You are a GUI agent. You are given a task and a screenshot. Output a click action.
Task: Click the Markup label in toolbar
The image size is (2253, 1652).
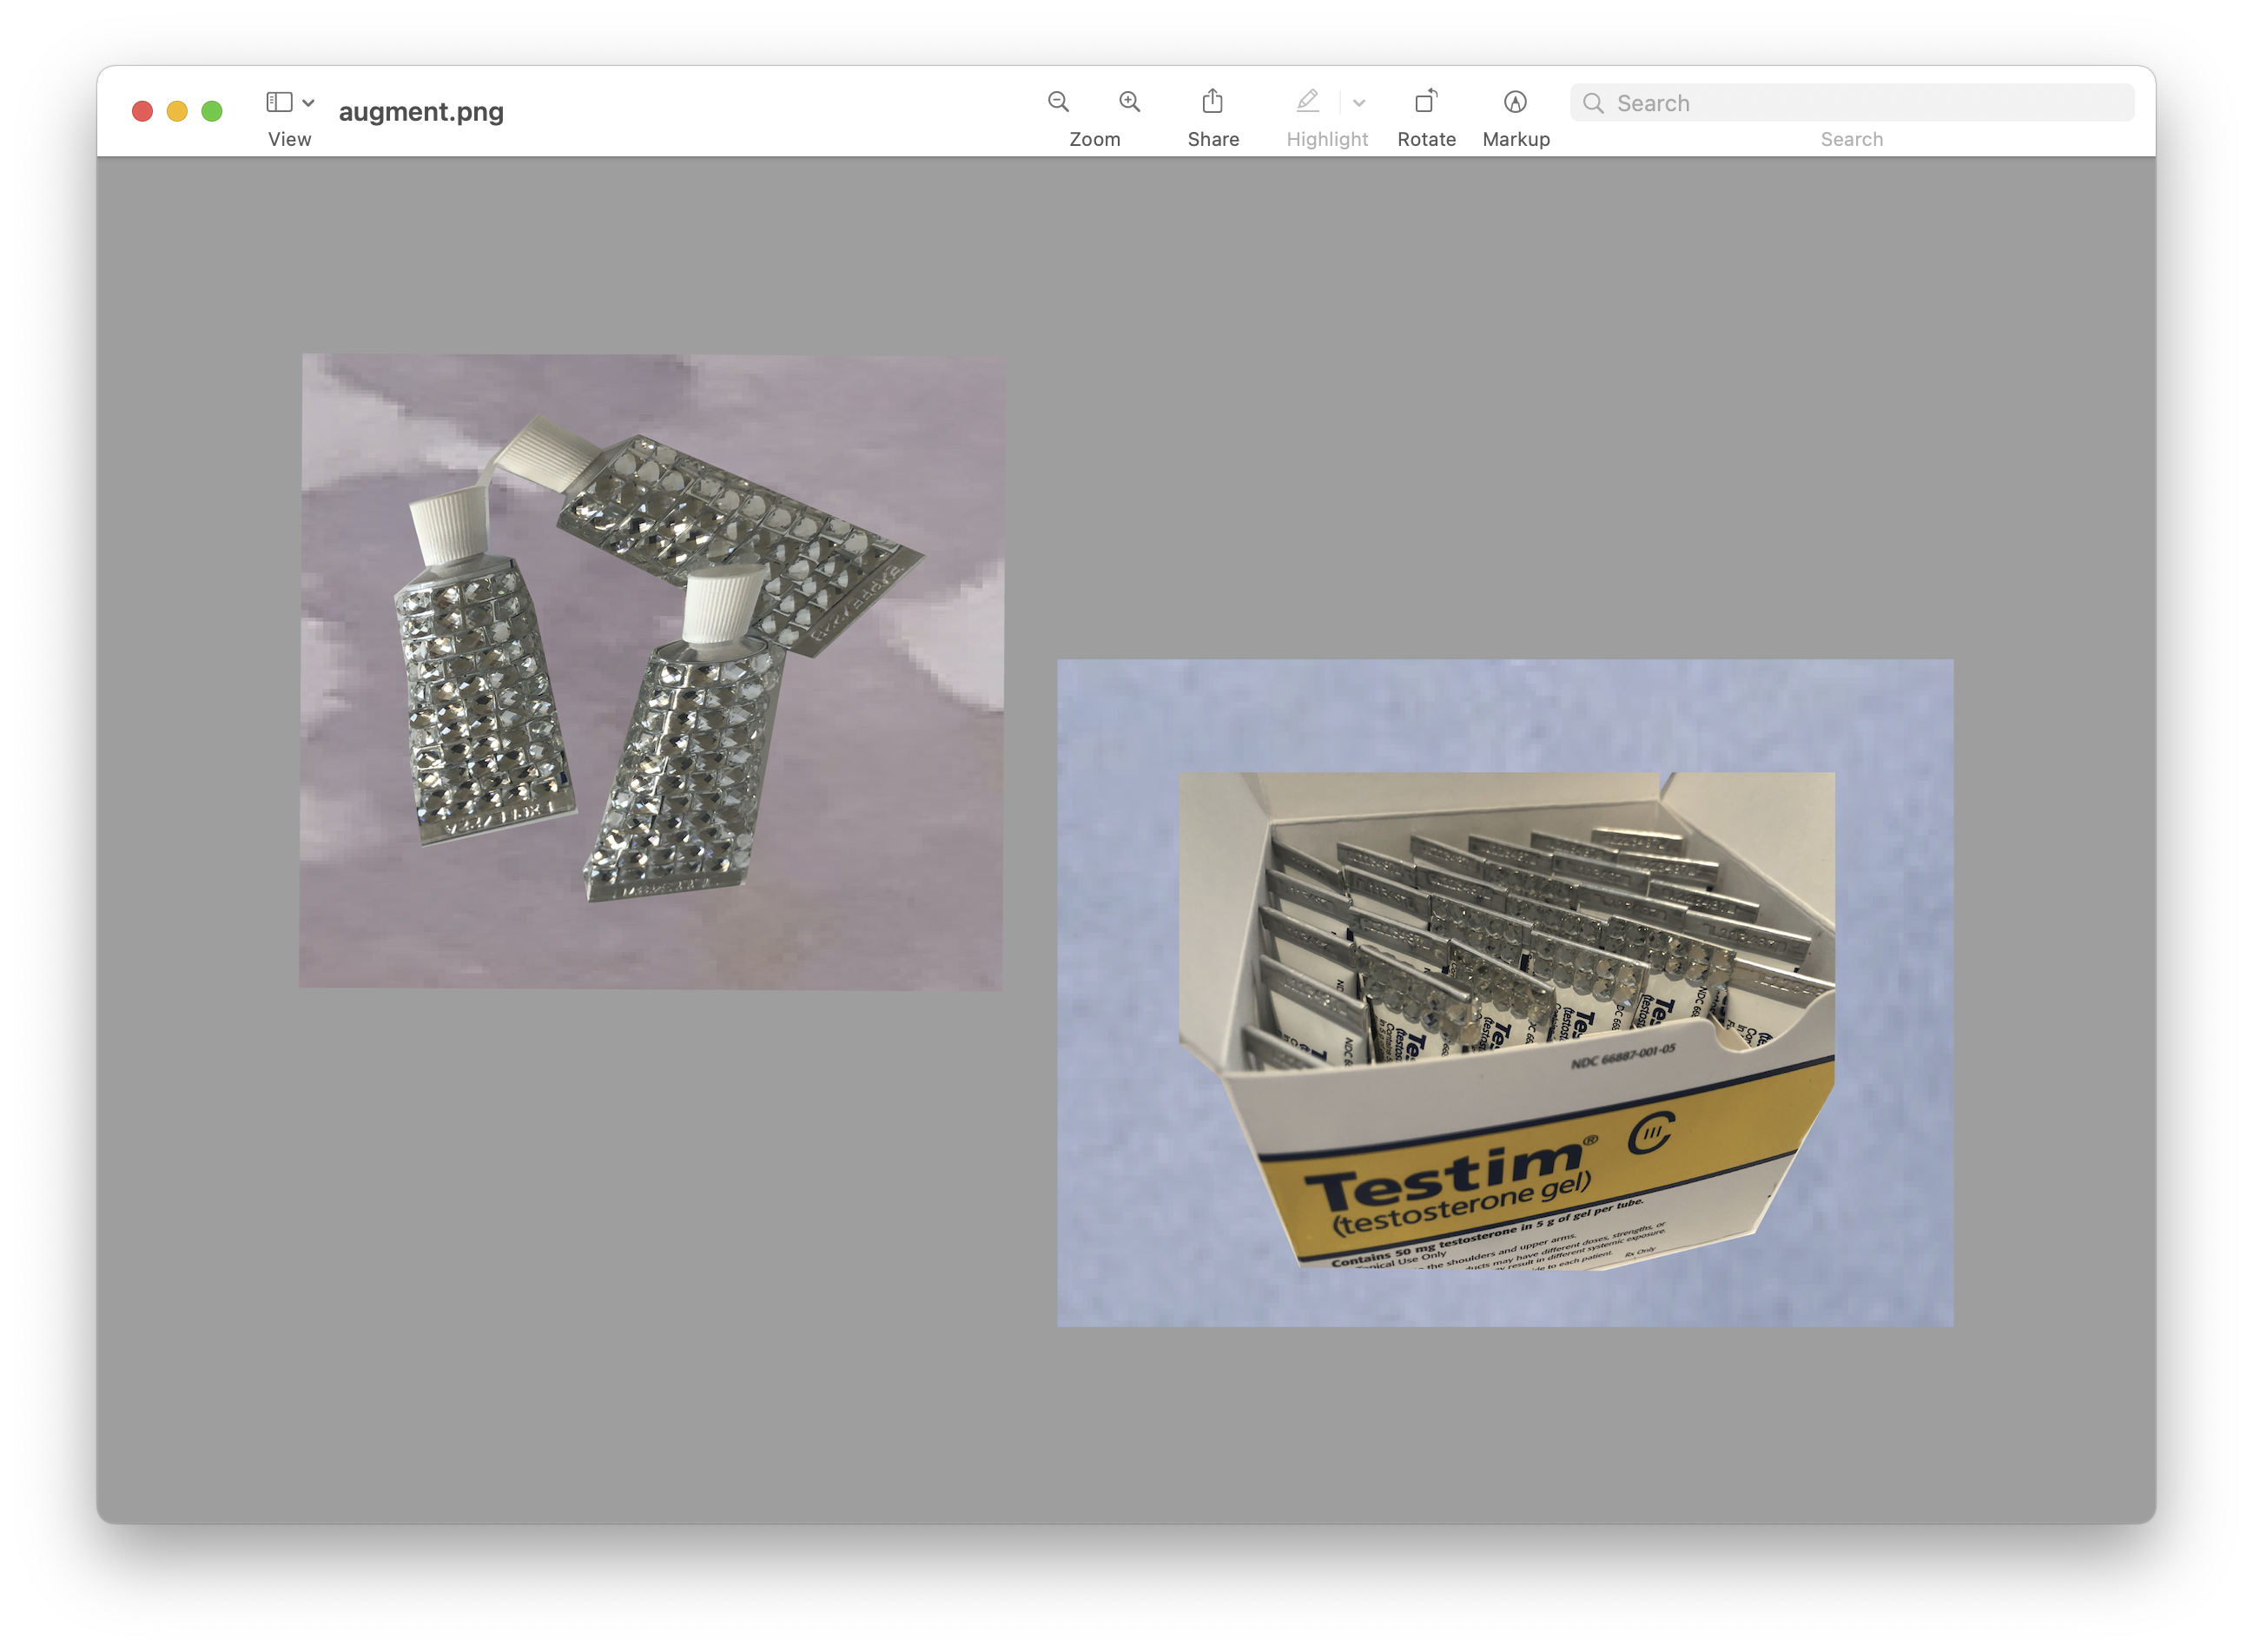1516,139
